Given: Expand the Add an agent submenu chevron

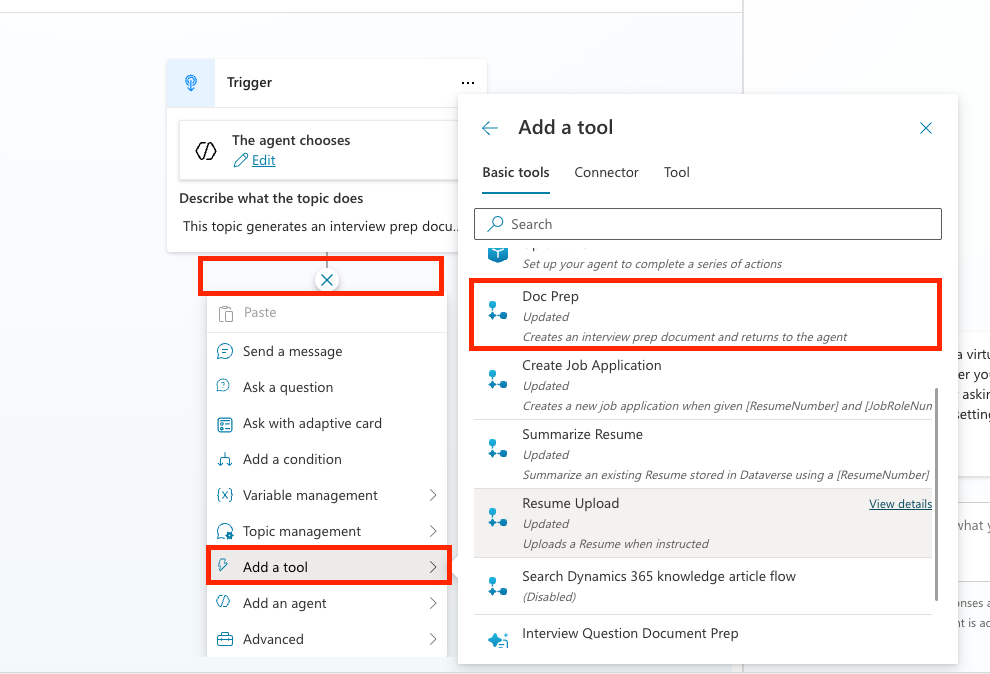Looking at the screenshot, I should pos(433,603).
